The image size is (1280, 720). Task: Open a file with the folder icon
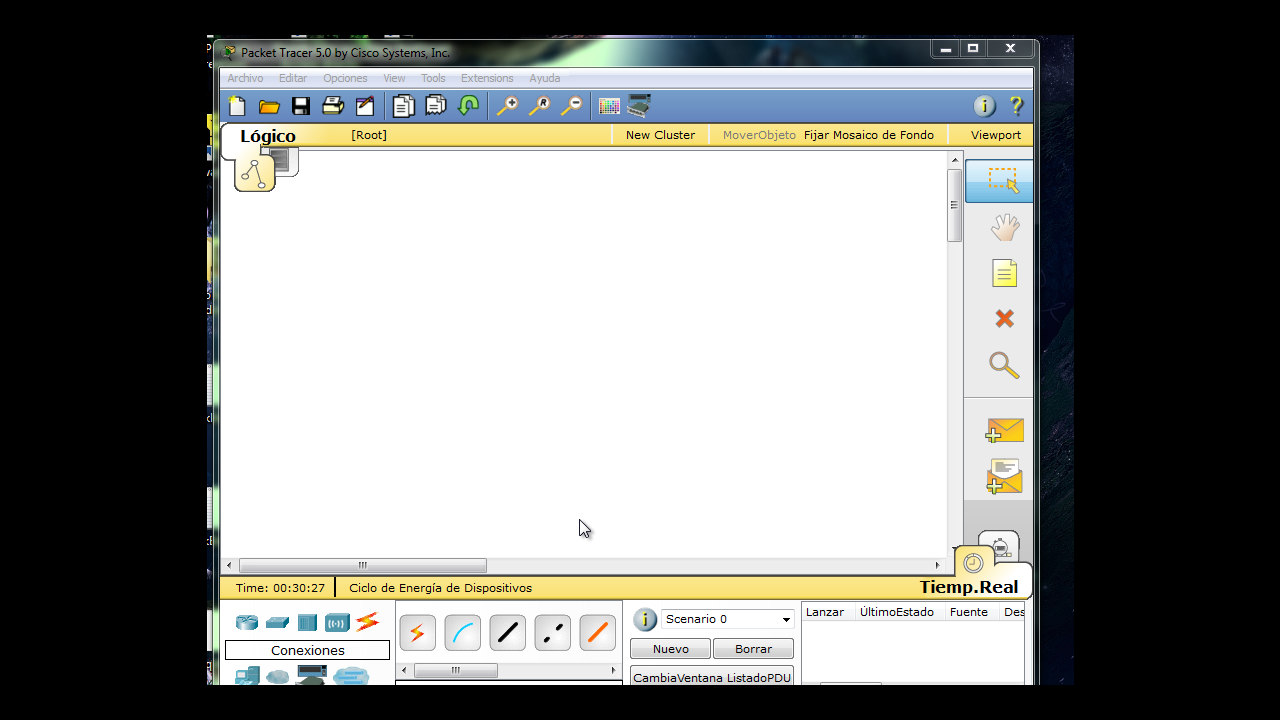[269, 106]
